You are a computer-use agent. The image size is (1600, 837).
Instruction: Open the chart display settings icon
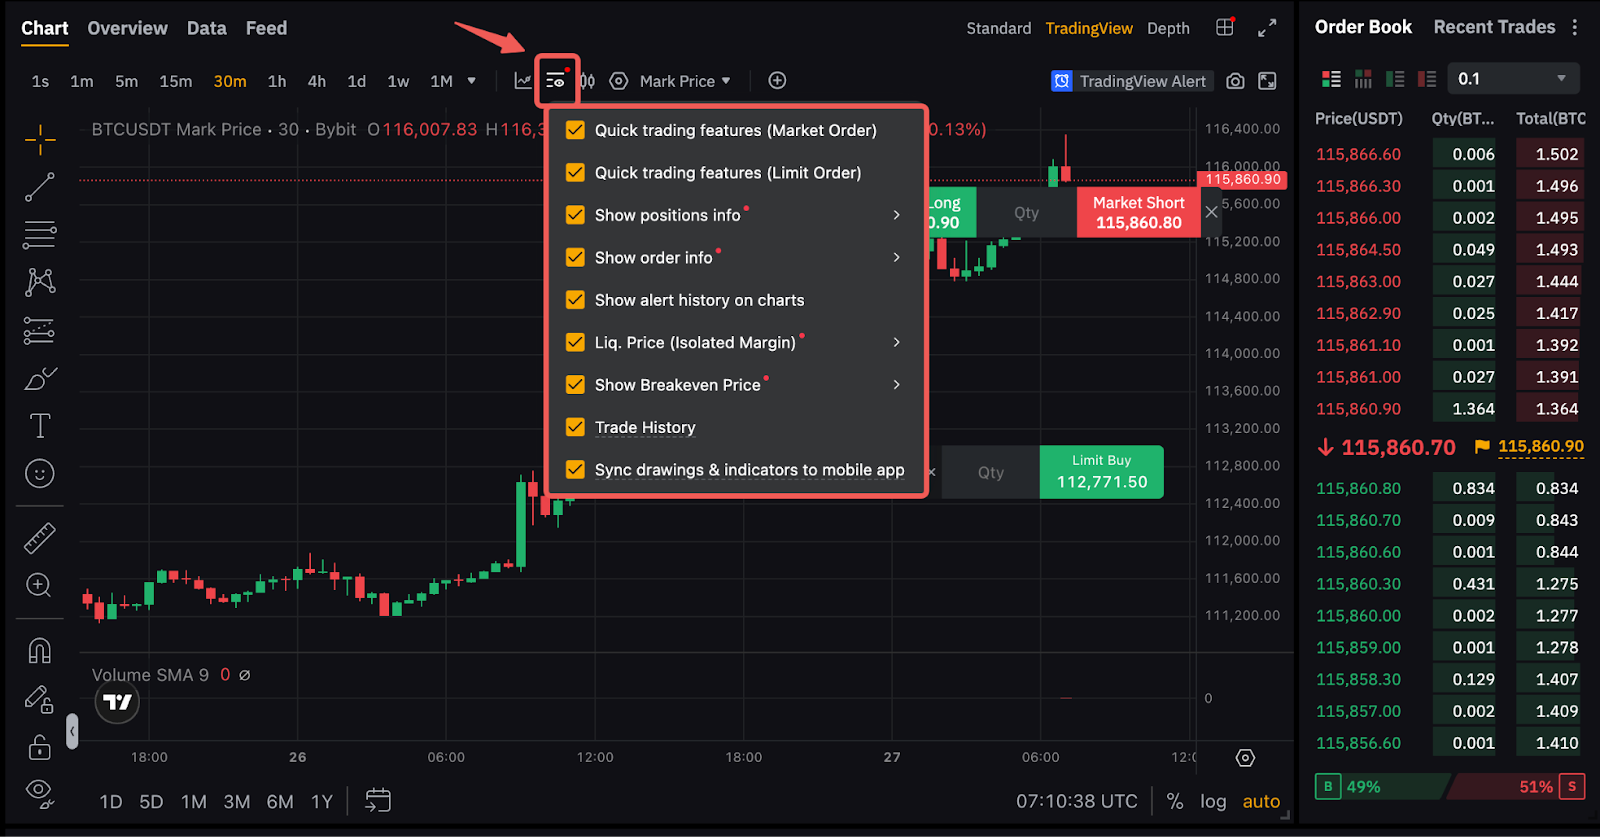click(556, 81)
